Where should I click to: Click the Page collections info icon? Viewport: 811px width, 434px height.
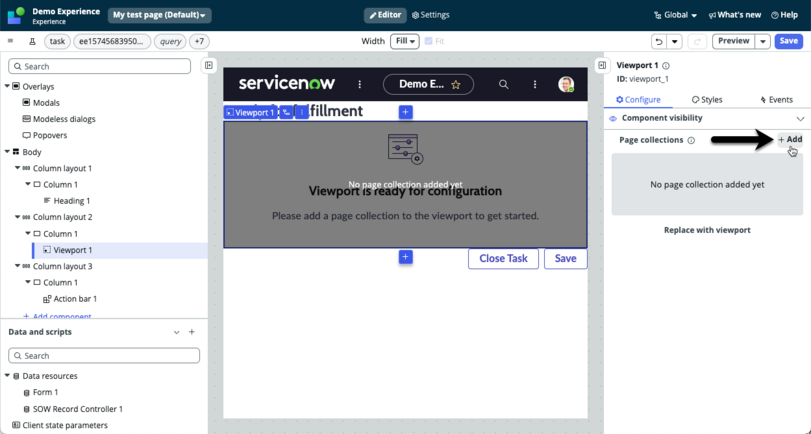coord(691,140)
